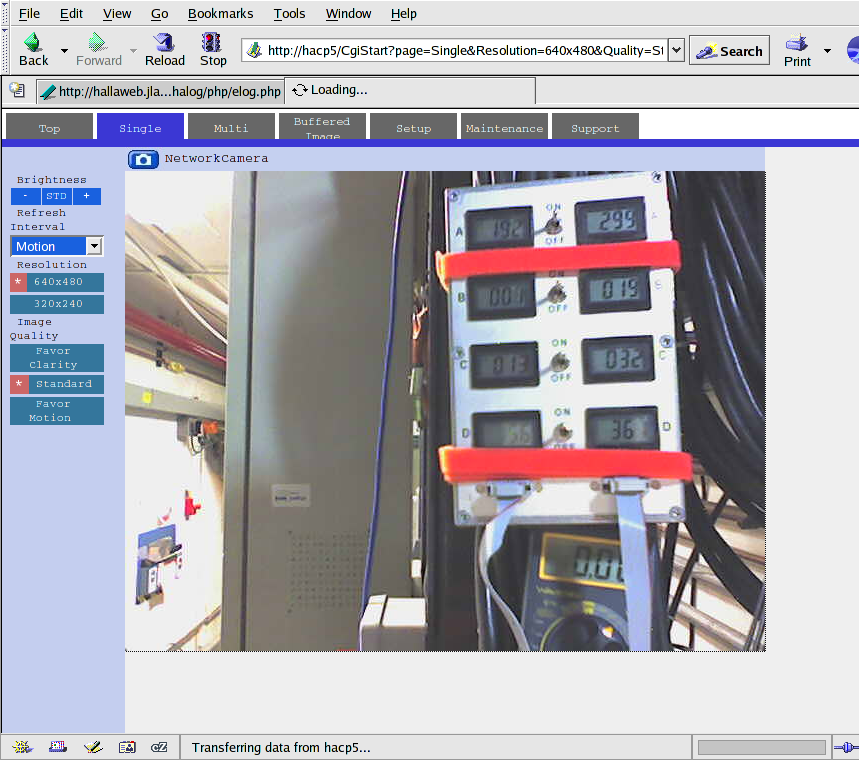The height and width of the screenshot is (760, 859).
Task: Expand the URL history dropdown
Action: click(x=677, y=50)
